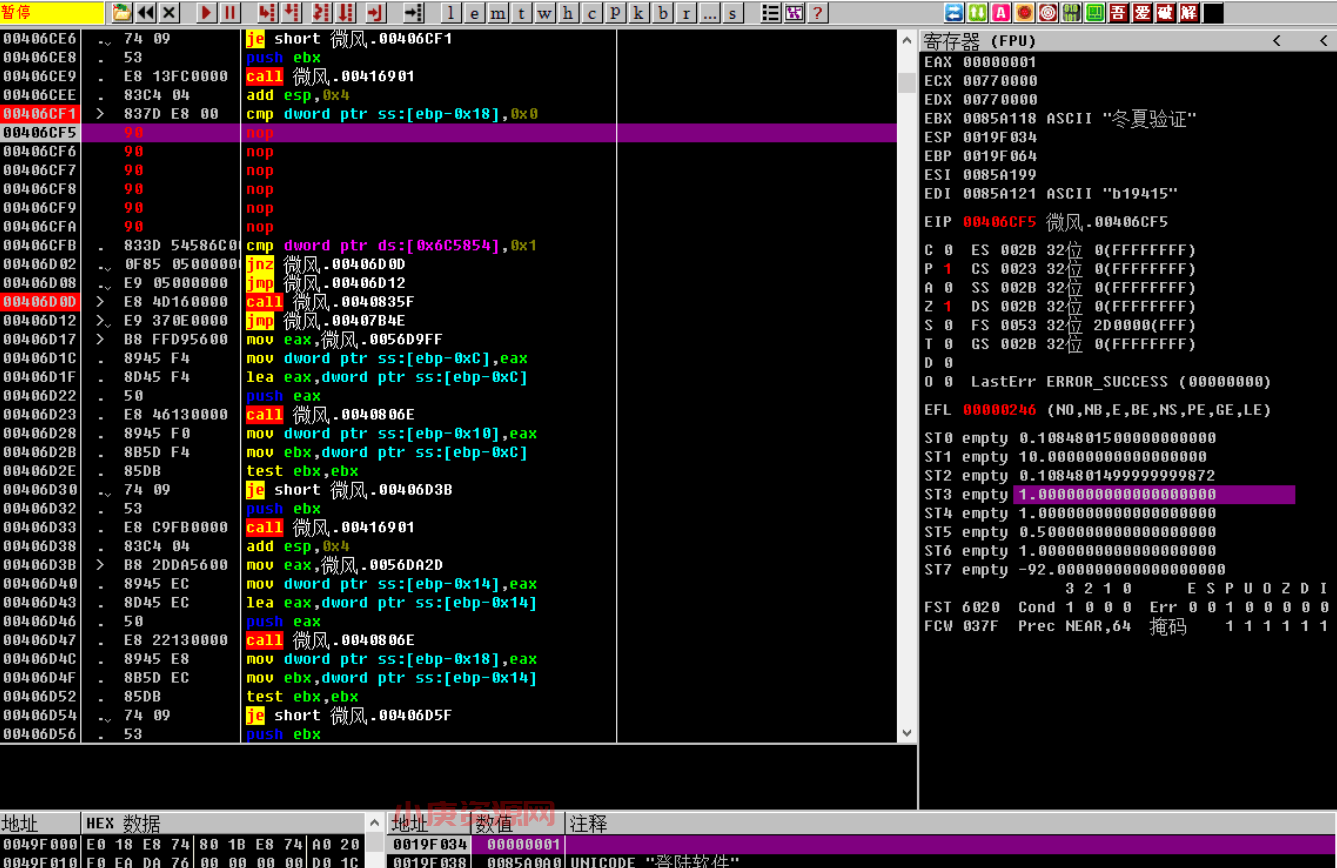
Task: Pause execution with the red pause icon
Action: (x=230, y=13)
